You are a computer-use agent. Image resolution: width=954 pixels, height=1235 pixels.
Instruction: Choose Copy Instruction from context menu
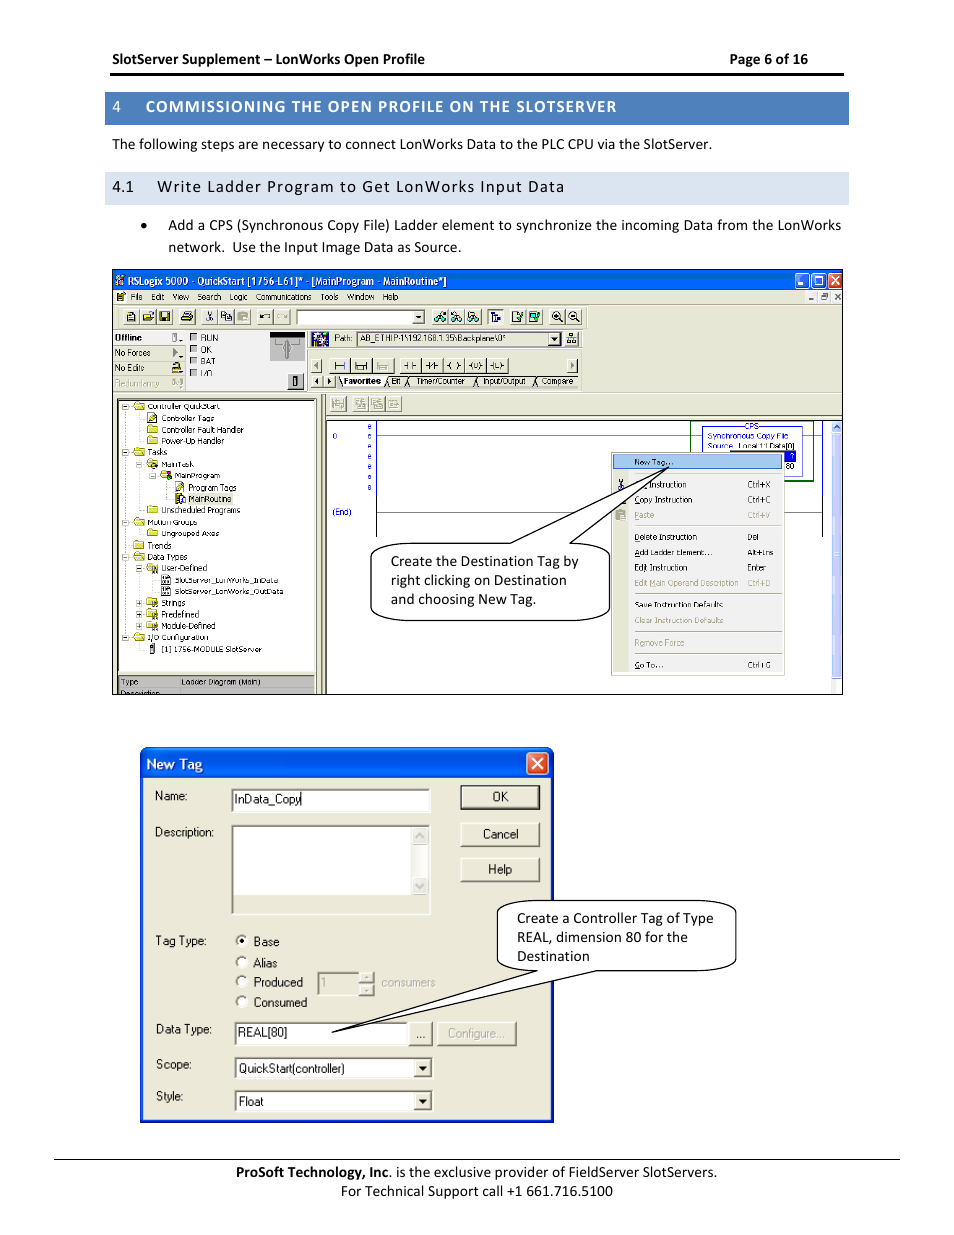click(x=696, y=500)
